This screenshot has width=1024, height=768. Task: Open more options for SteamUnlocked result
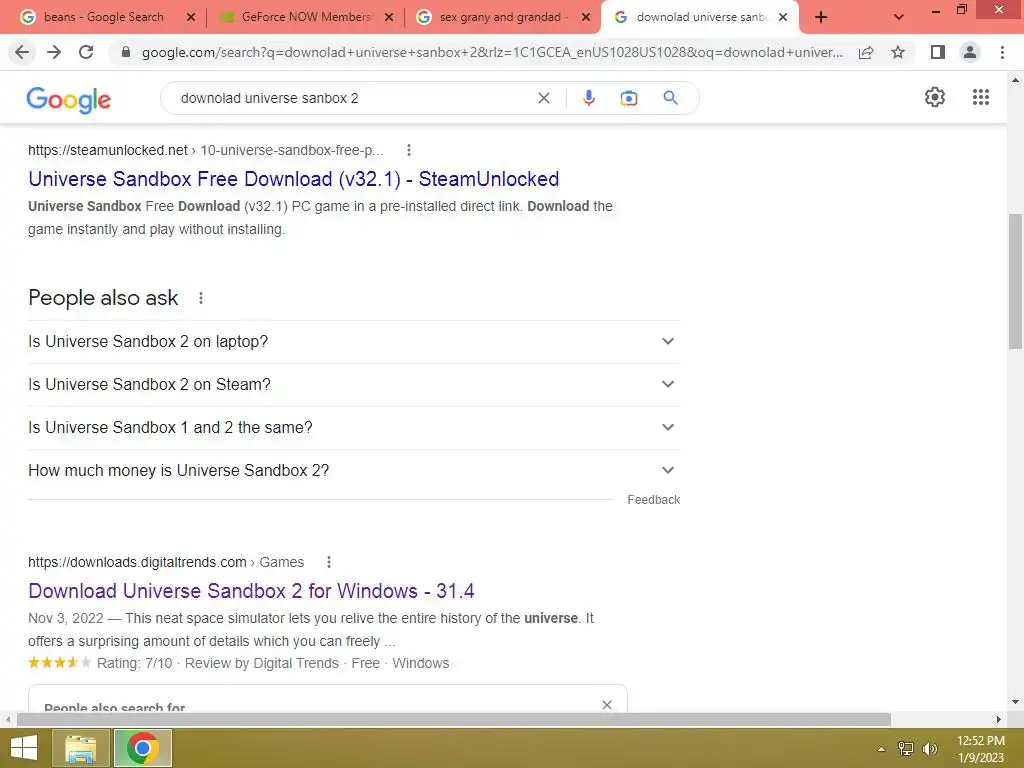coord(409,150)
